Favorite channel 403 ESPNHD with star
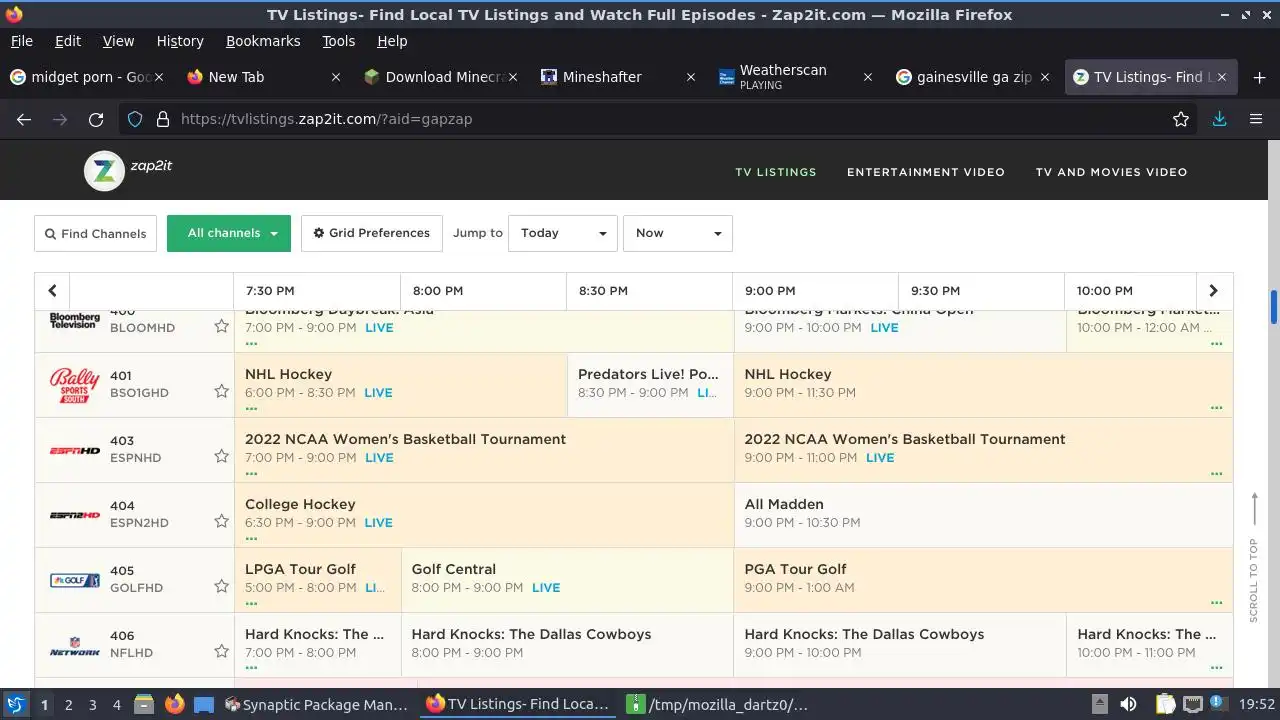1280x720 pixels. coord(221,456)
